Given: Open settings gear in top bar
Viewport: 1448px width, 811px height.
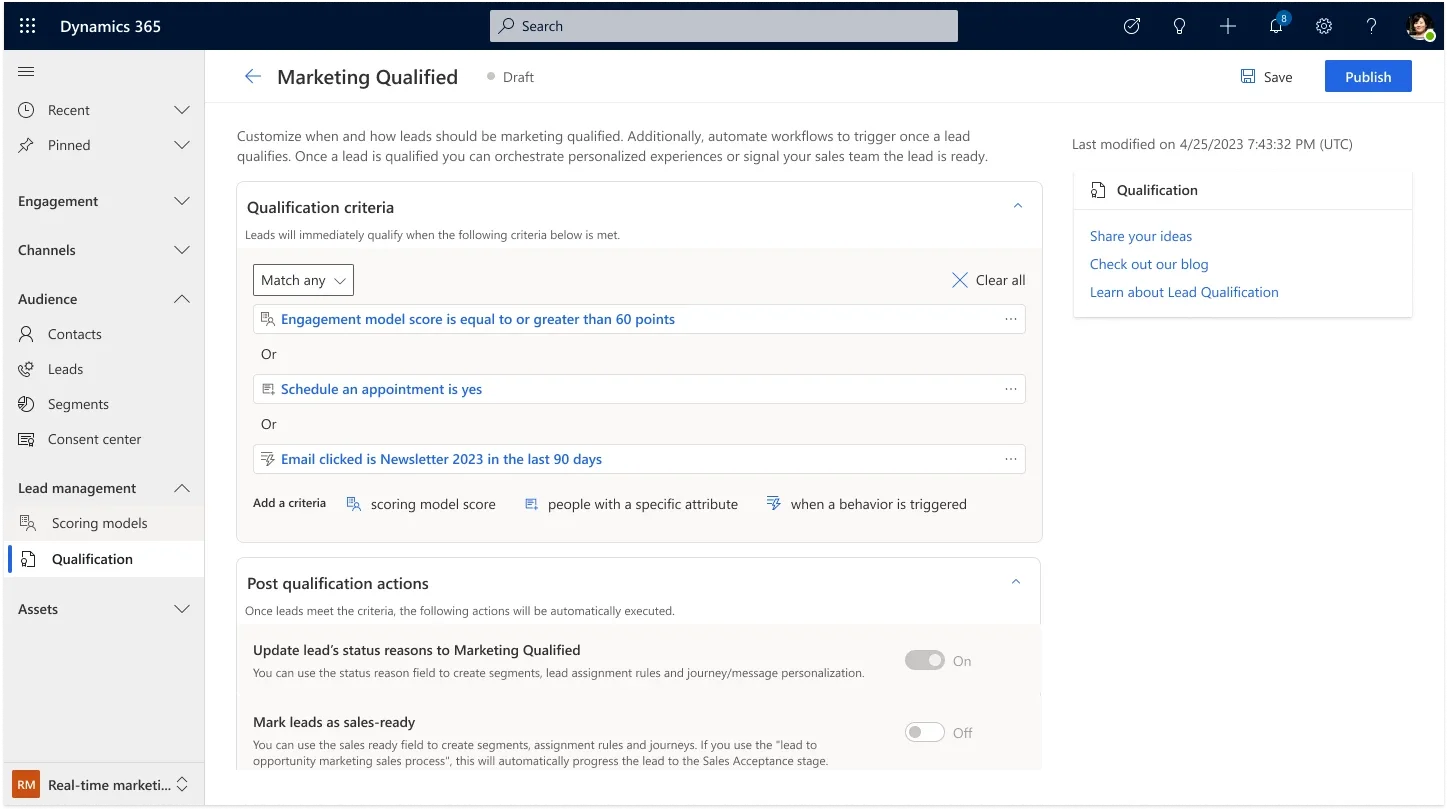Looking at the screenshot, I should tap(1324, 26).
